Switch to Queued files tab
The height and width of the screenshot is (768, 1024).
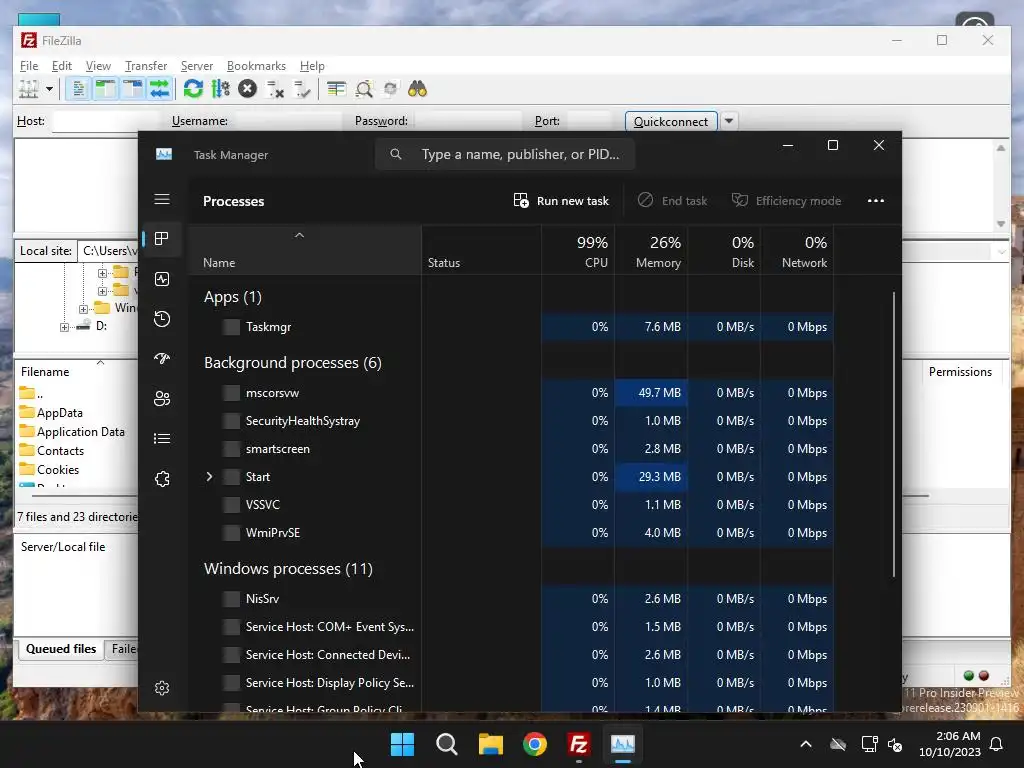tap(61, 649)
